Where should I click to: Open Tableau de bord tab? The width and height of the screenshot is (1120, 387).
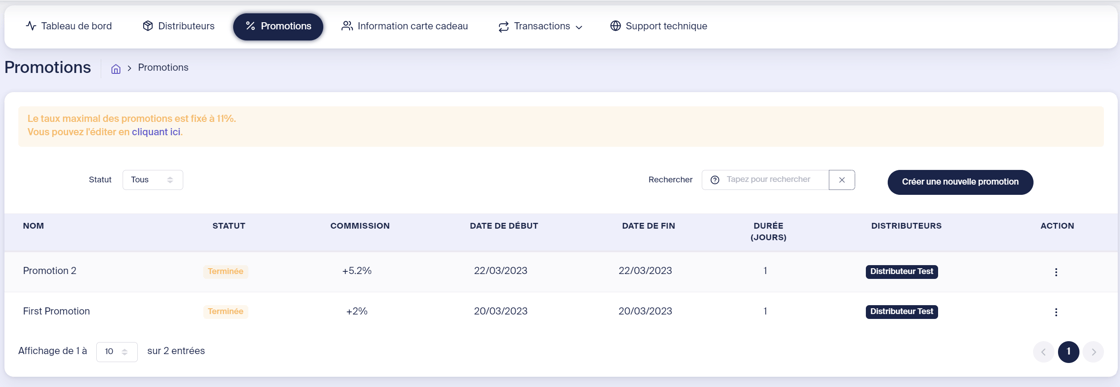[69, 26]
